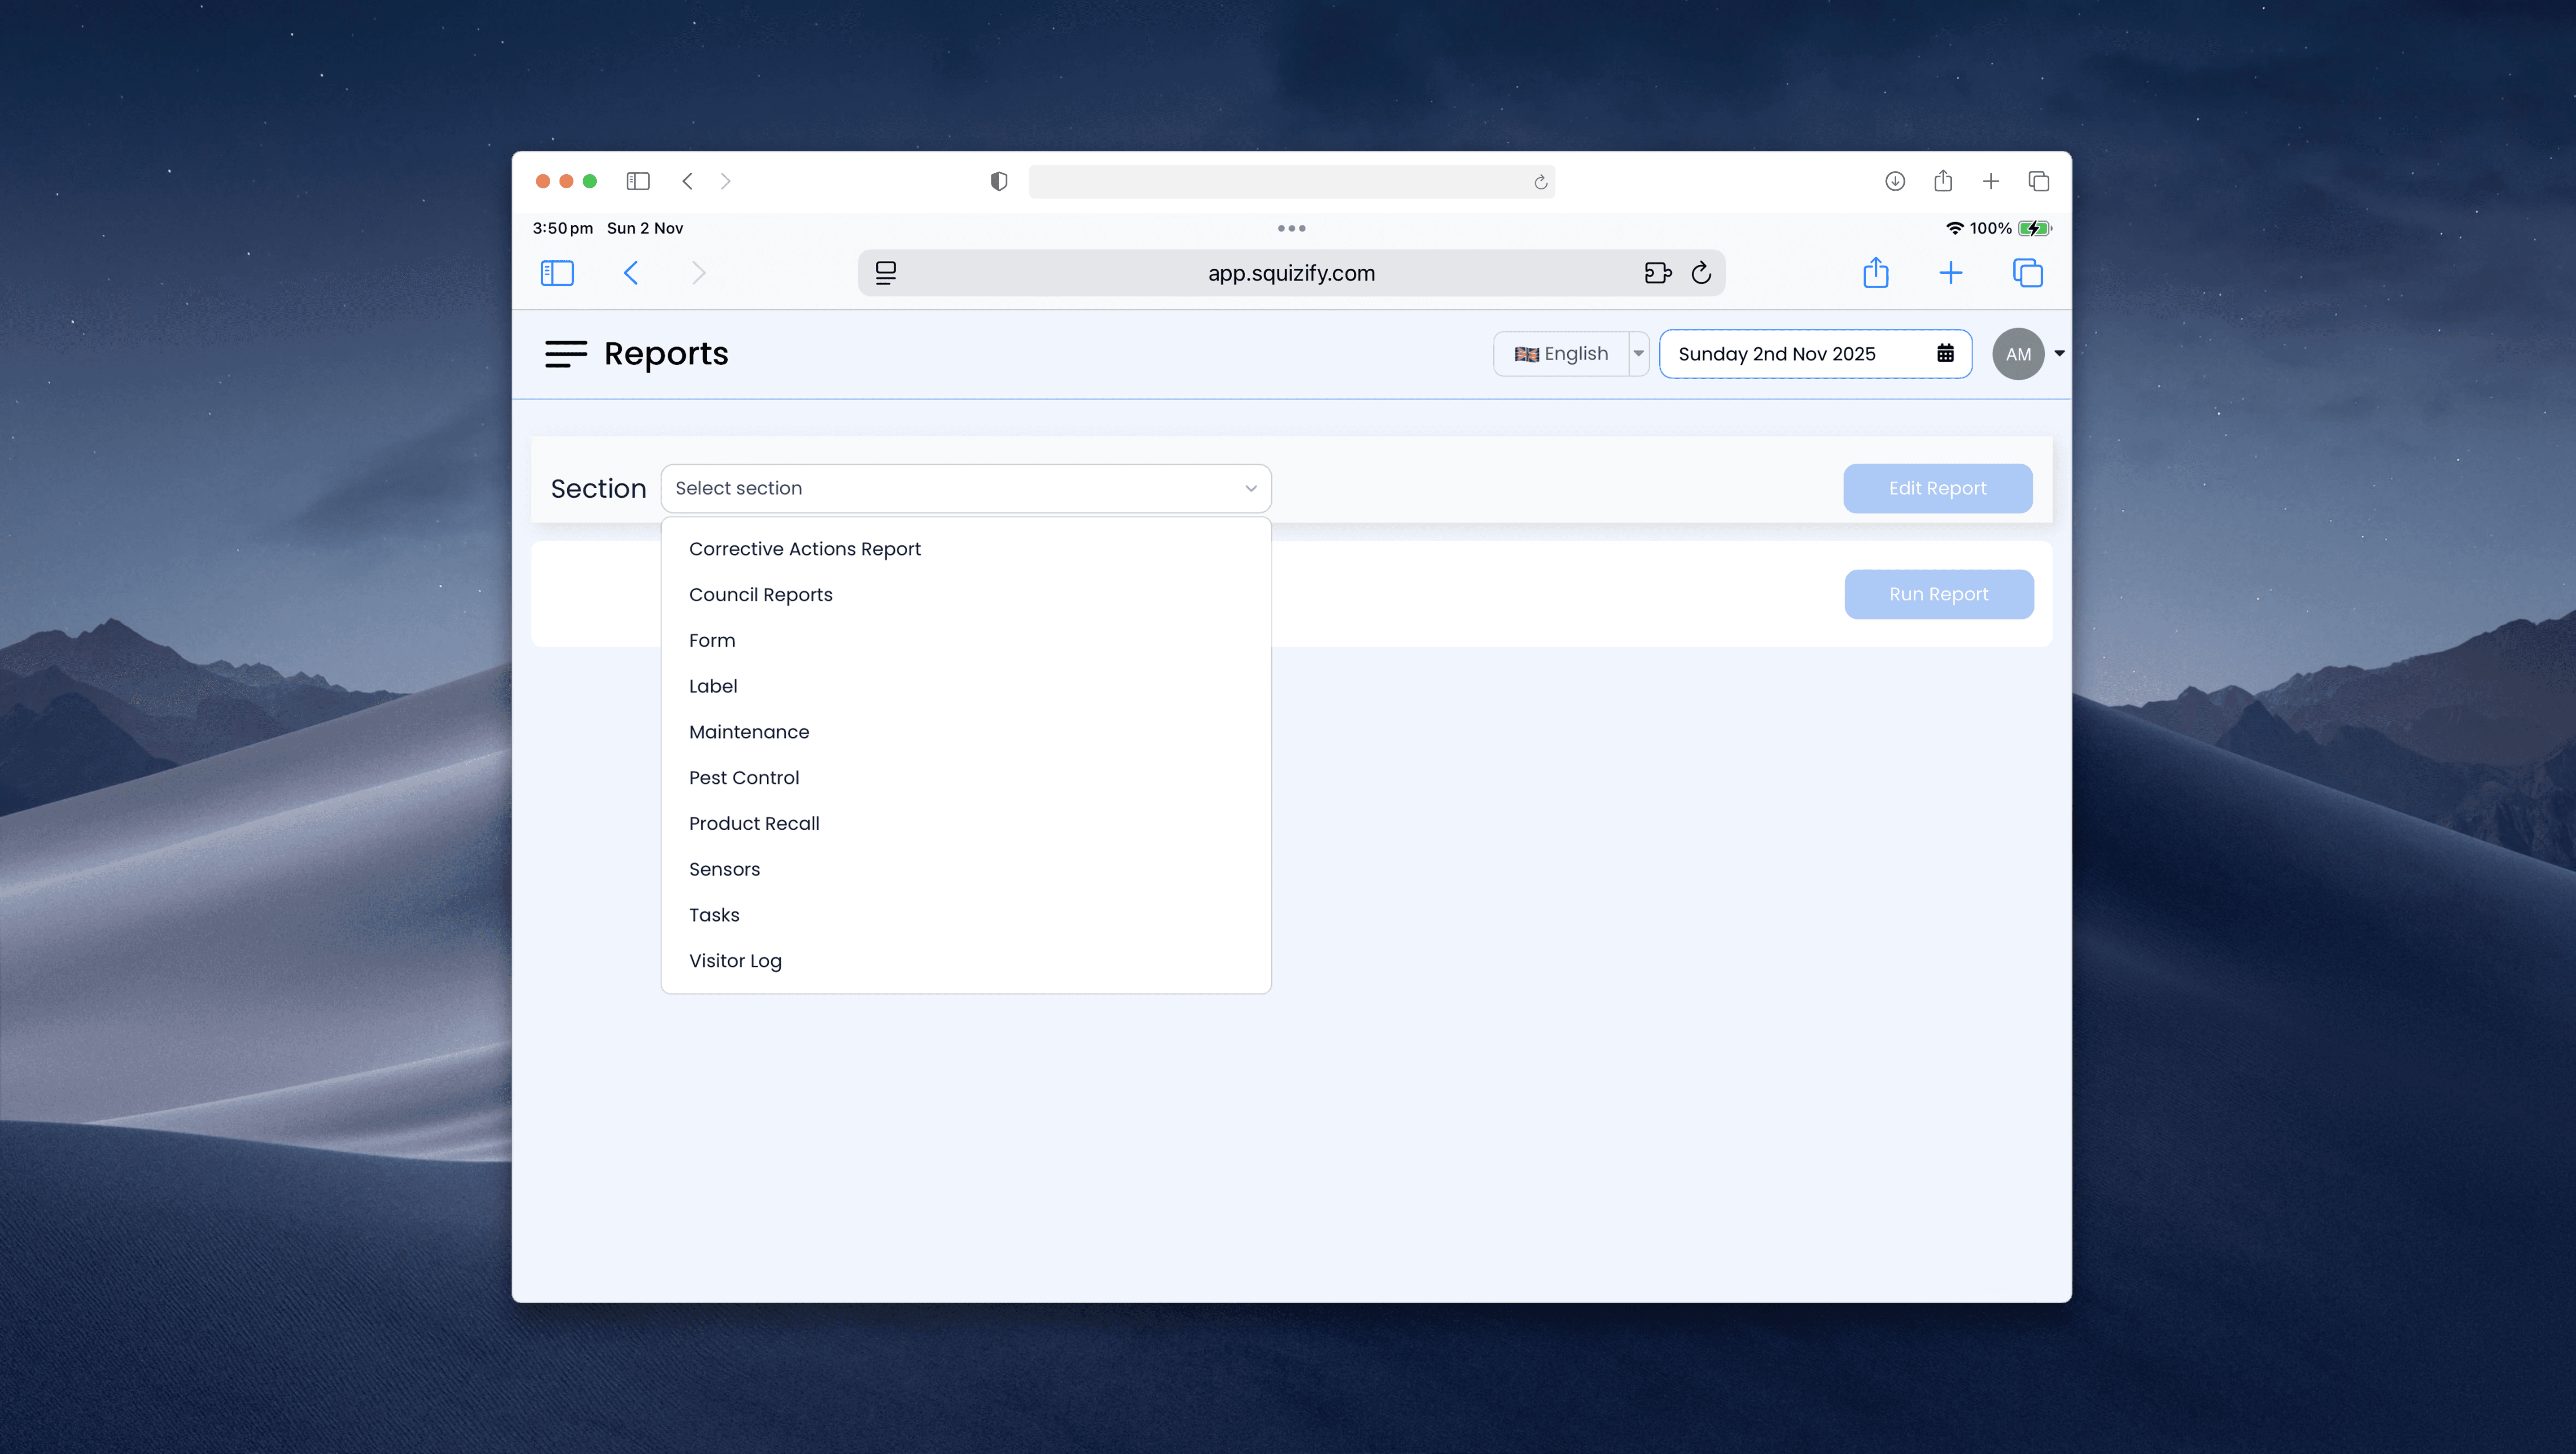Image resolution: width=2576 pixels, height=1454 pixels.
Task: Open new tab with blue plus icon
Action: click(x=1950, y=273)
